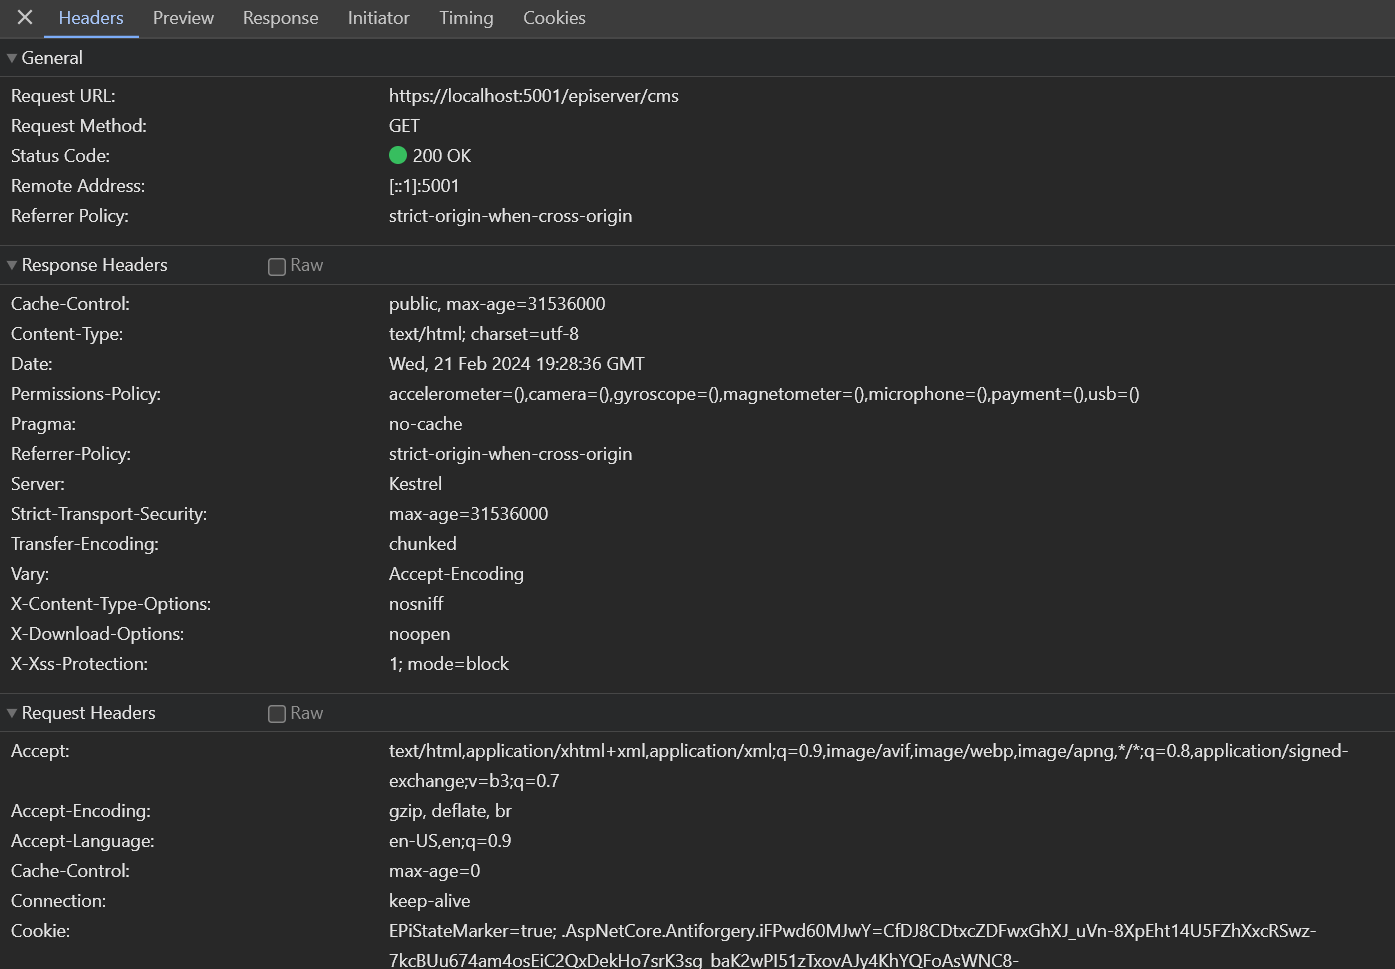Click the Kestrel server header value
This screenshot has height=969, width=1395.
(x=415, y=484)
